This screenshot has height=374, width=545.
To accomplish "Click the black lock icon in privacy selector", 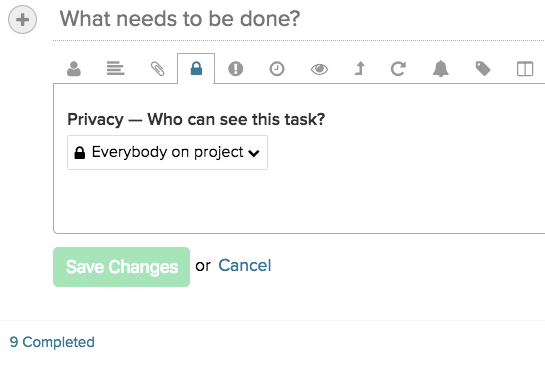I will [x=80, y=153].
